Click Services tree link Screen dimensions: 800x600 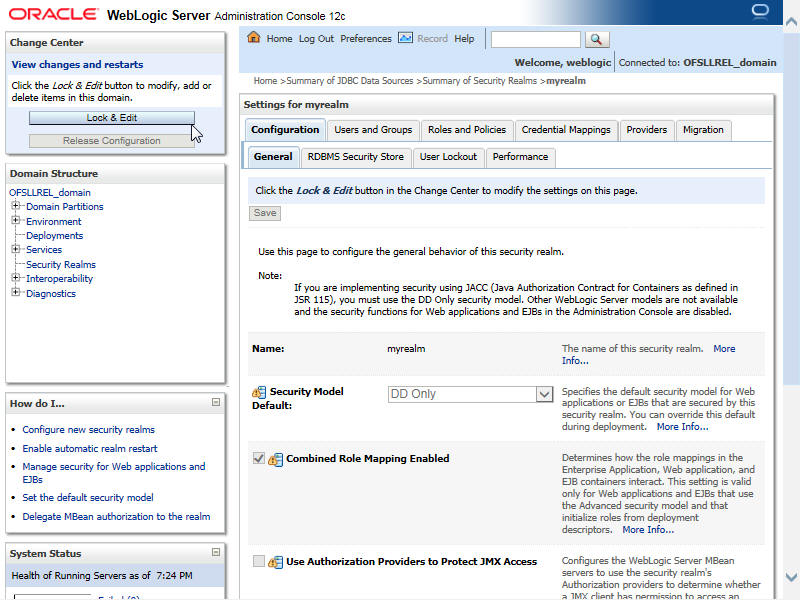(44, 250)
